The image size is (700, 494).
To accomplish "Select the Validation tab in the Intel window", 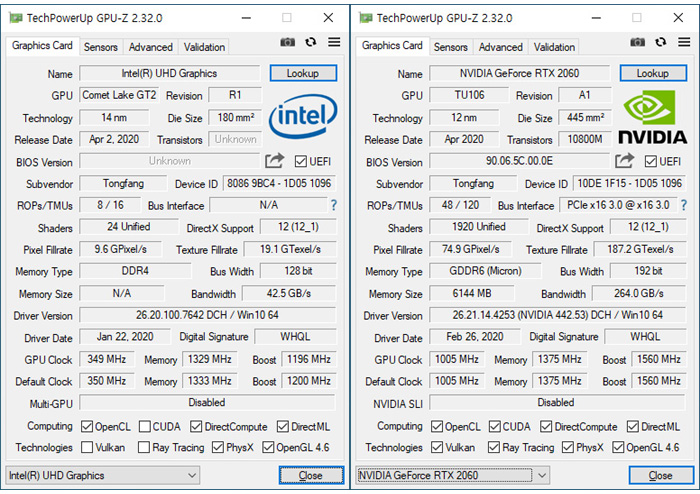I will (204, 47).
